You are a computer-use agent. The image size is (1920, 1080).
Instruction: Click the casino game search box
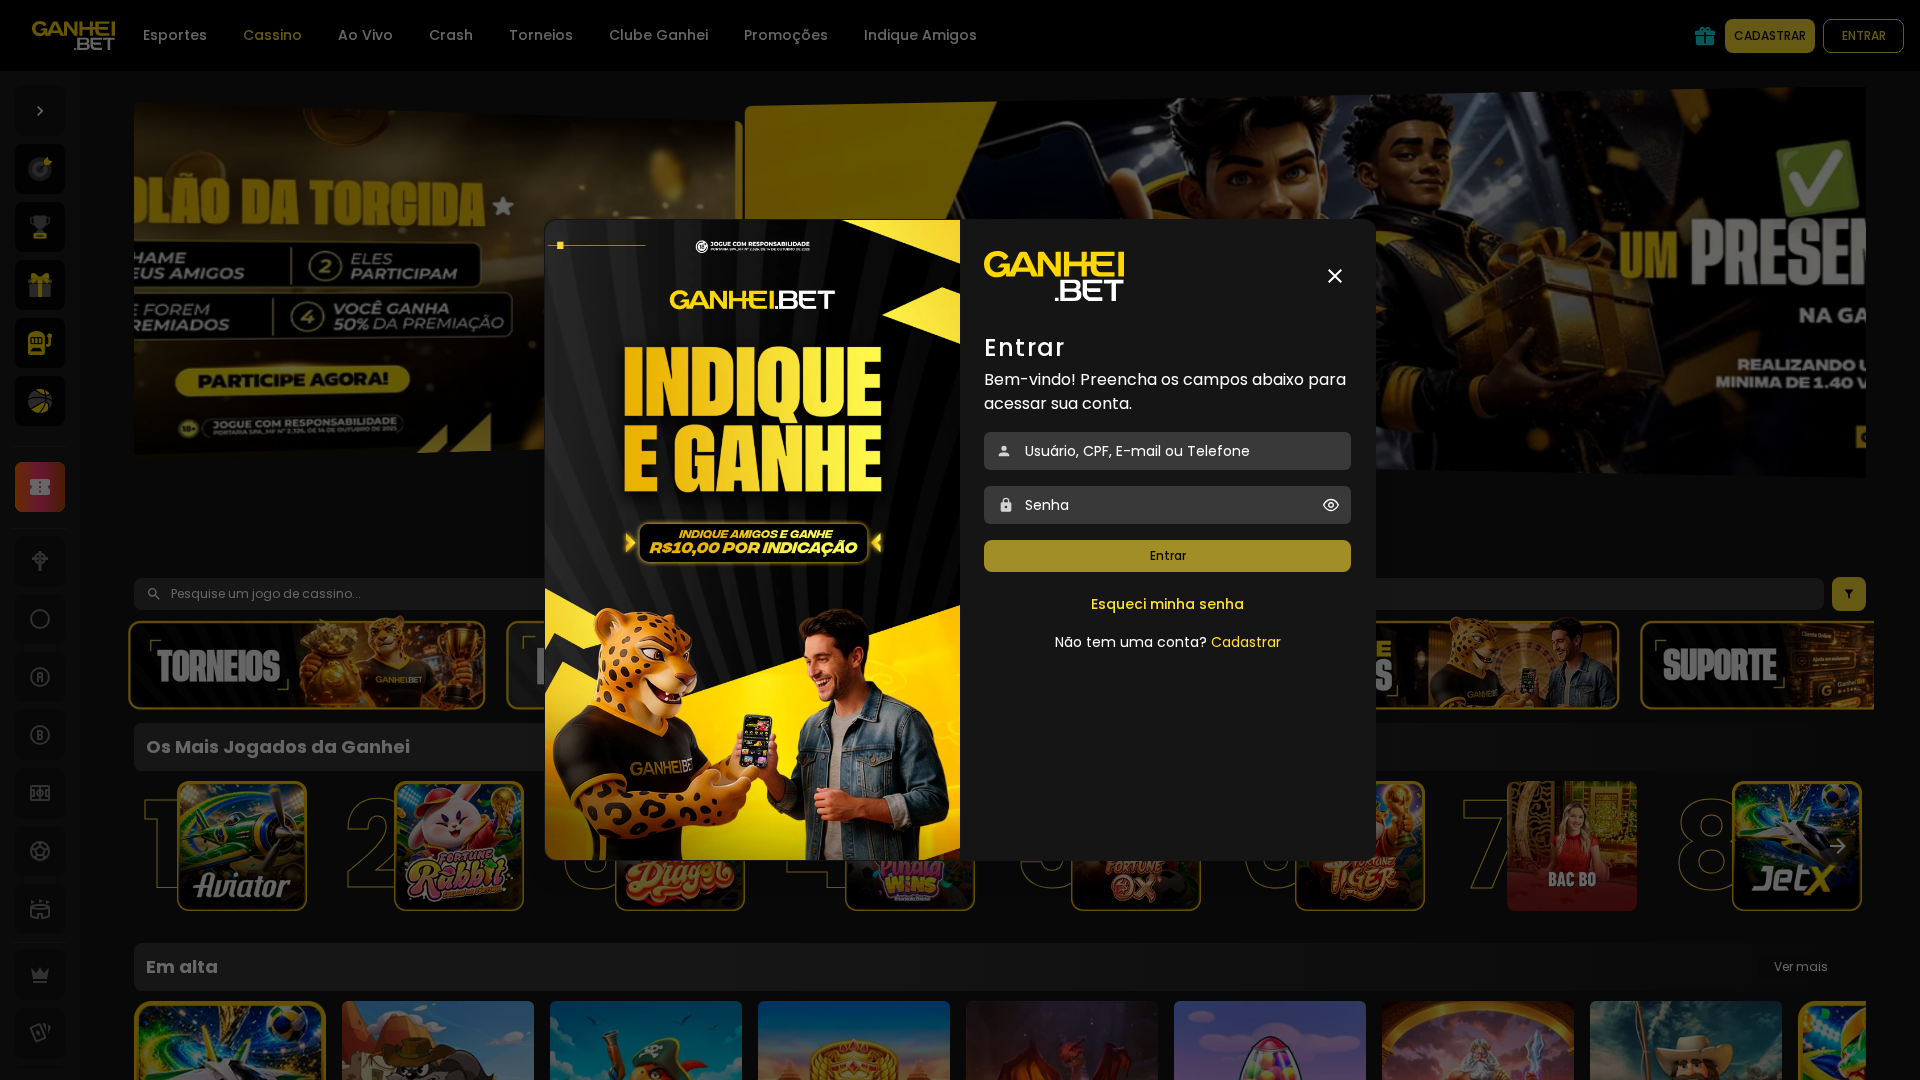pyautogui.click(x=978, y=594)
